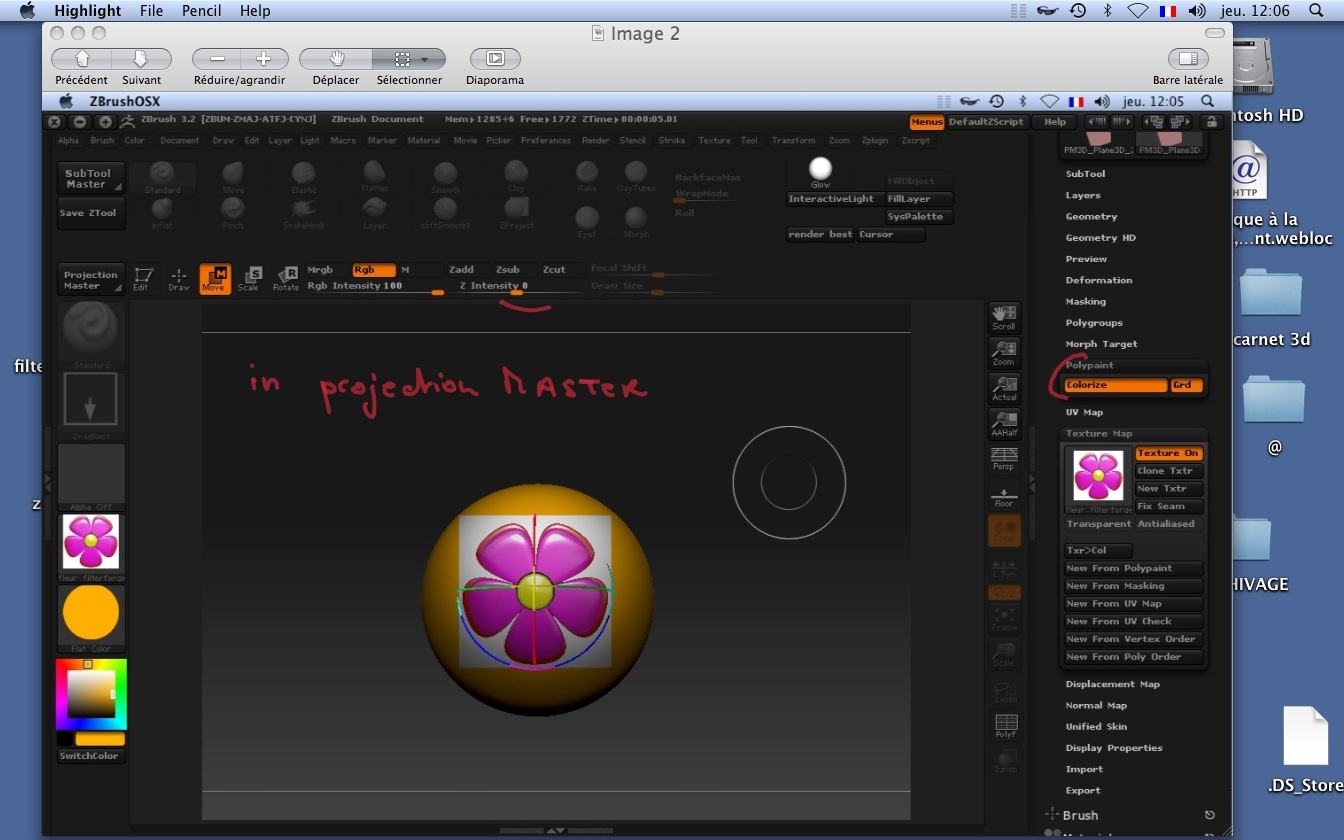1344x840 pixels.
Task: Toggle the Grd button in Polypaint
Action: pos(1186,385)
